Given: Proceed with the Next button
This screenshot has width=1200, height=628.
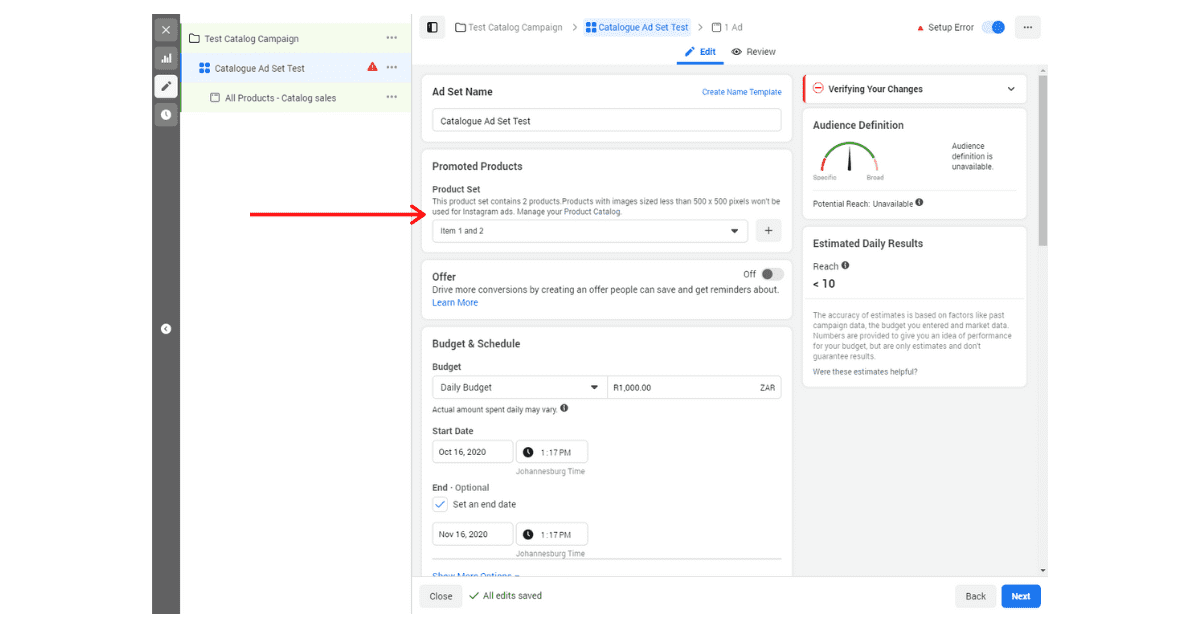Looking at the screenshot, I should tap(1021, 596).
